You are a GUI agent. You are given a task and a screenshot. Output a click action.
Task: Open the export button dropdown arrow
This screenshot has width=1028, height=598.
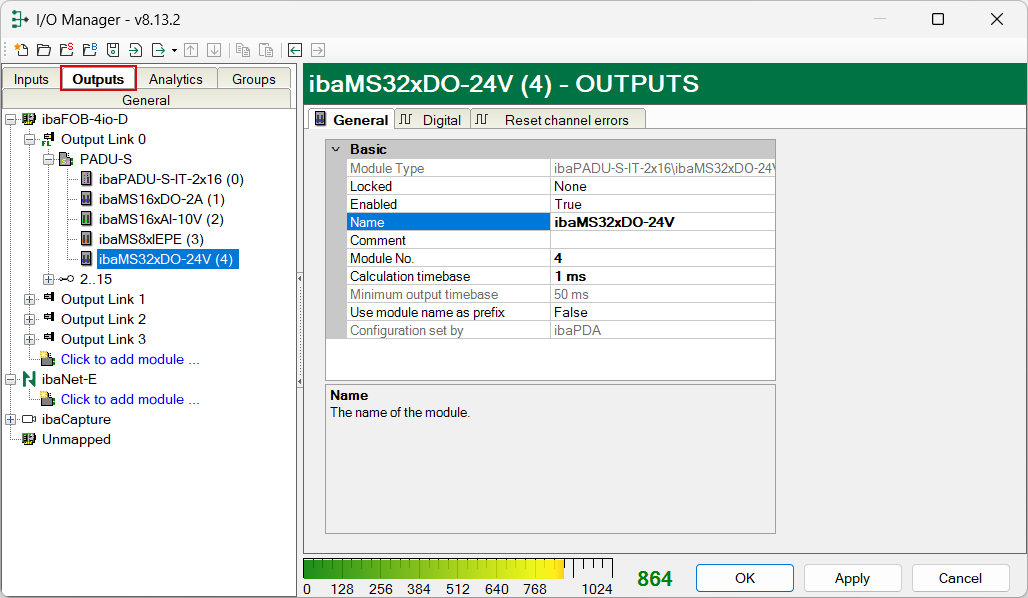point(174,50)
